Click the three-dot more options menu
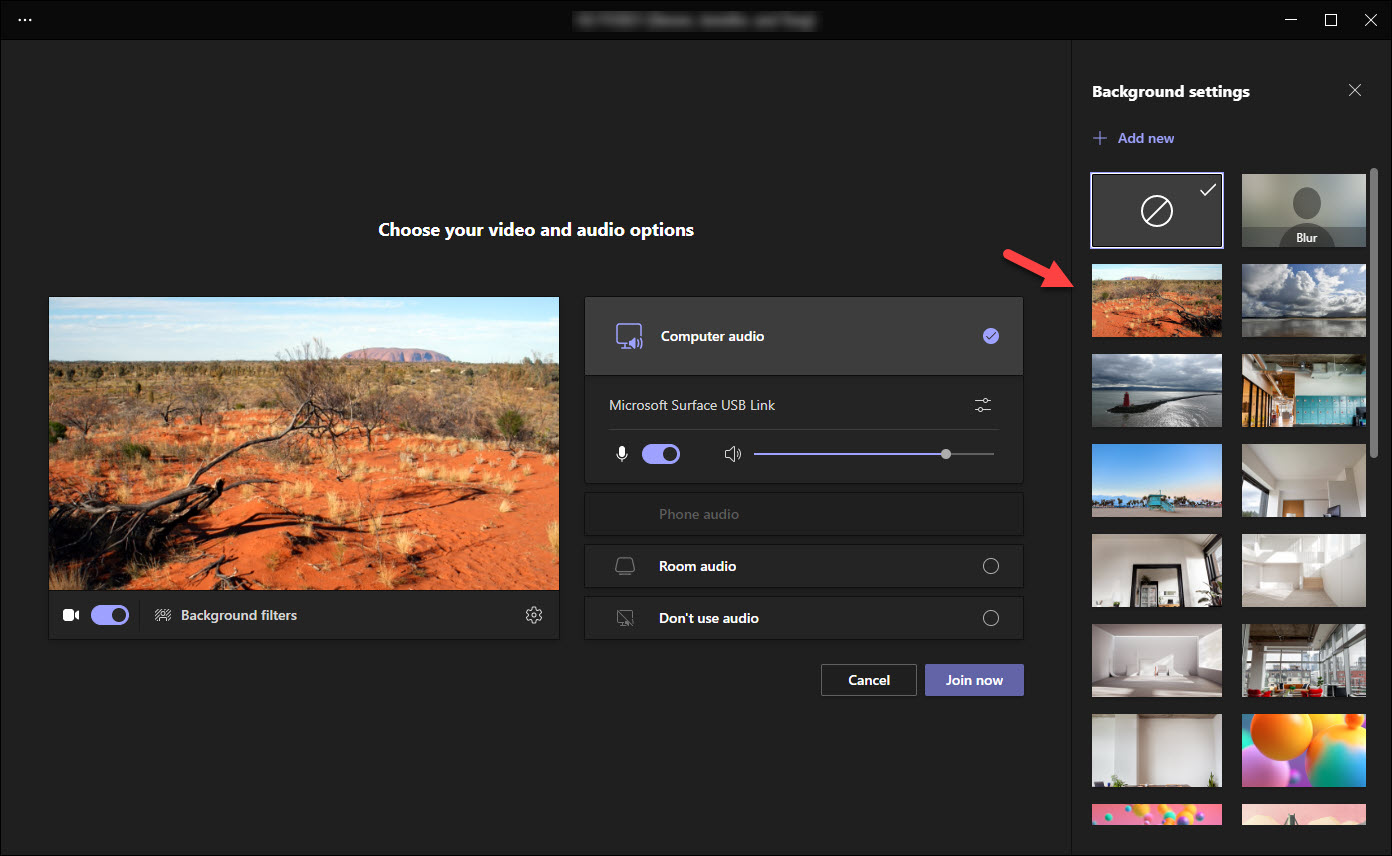 [25, 20]
